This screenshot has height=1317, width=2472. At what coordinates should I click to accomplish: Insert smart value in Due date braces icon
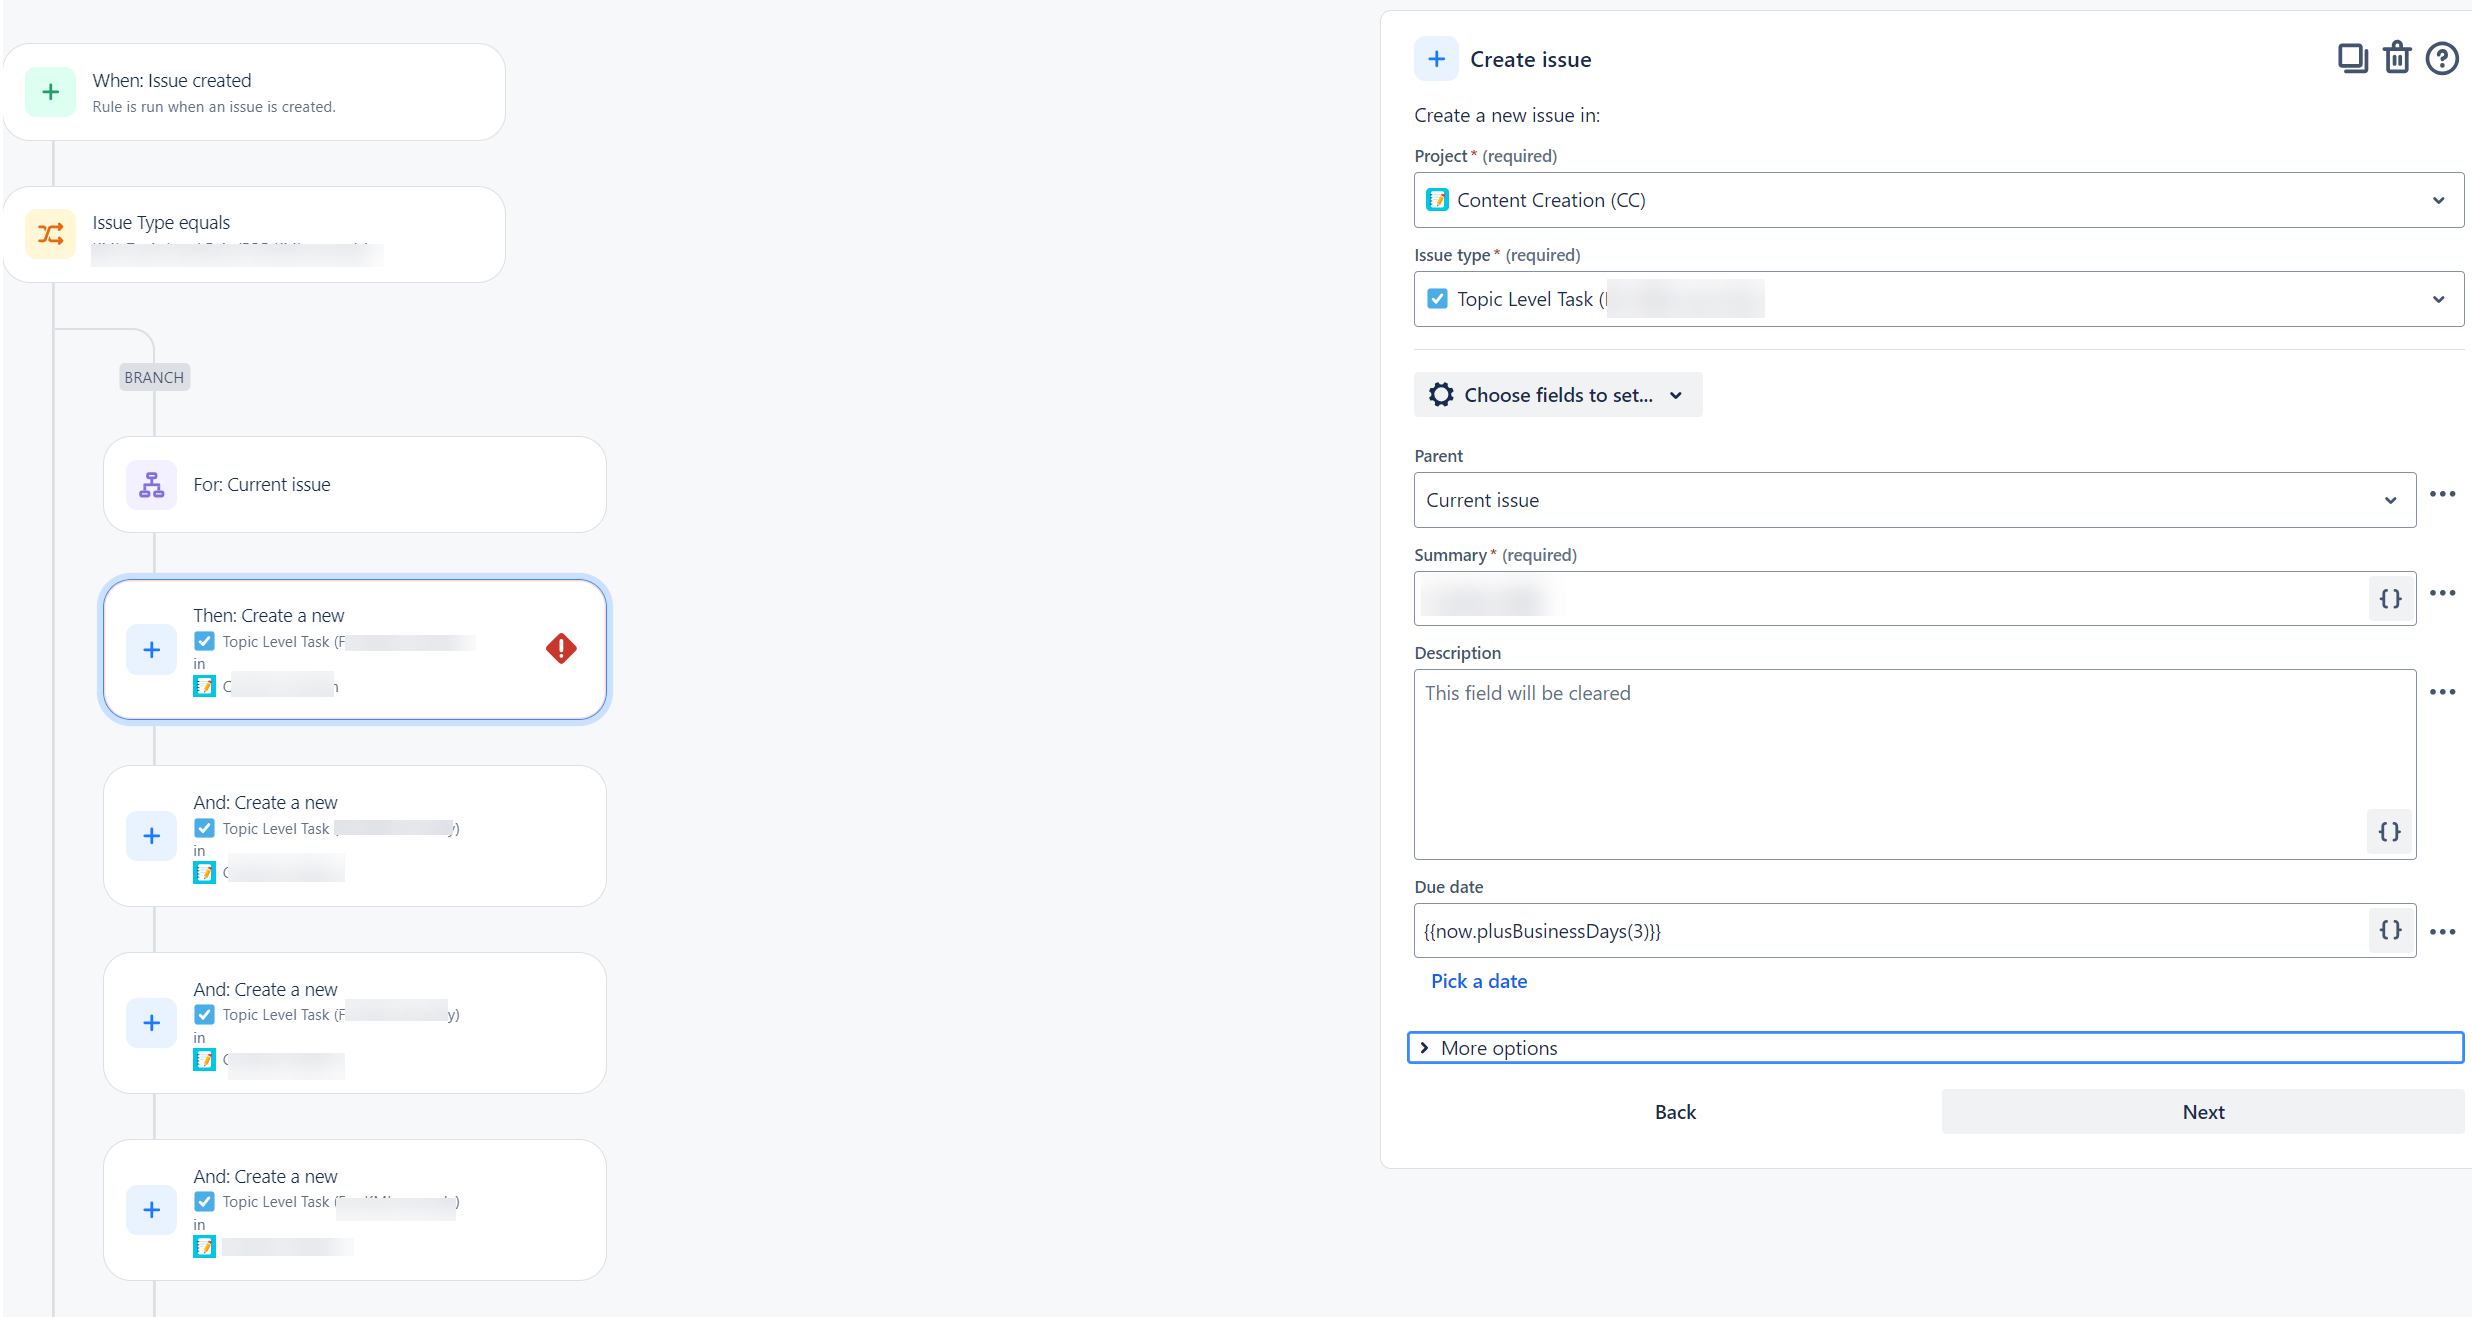coord(2390,931)
